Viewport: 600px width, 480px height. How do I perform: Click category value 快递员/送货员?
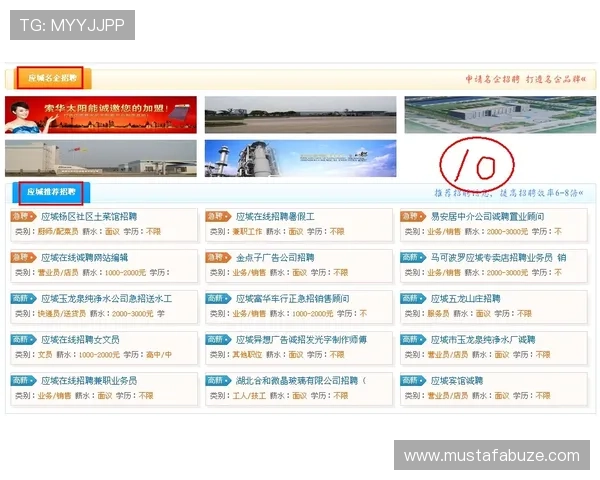pos(62,313)
